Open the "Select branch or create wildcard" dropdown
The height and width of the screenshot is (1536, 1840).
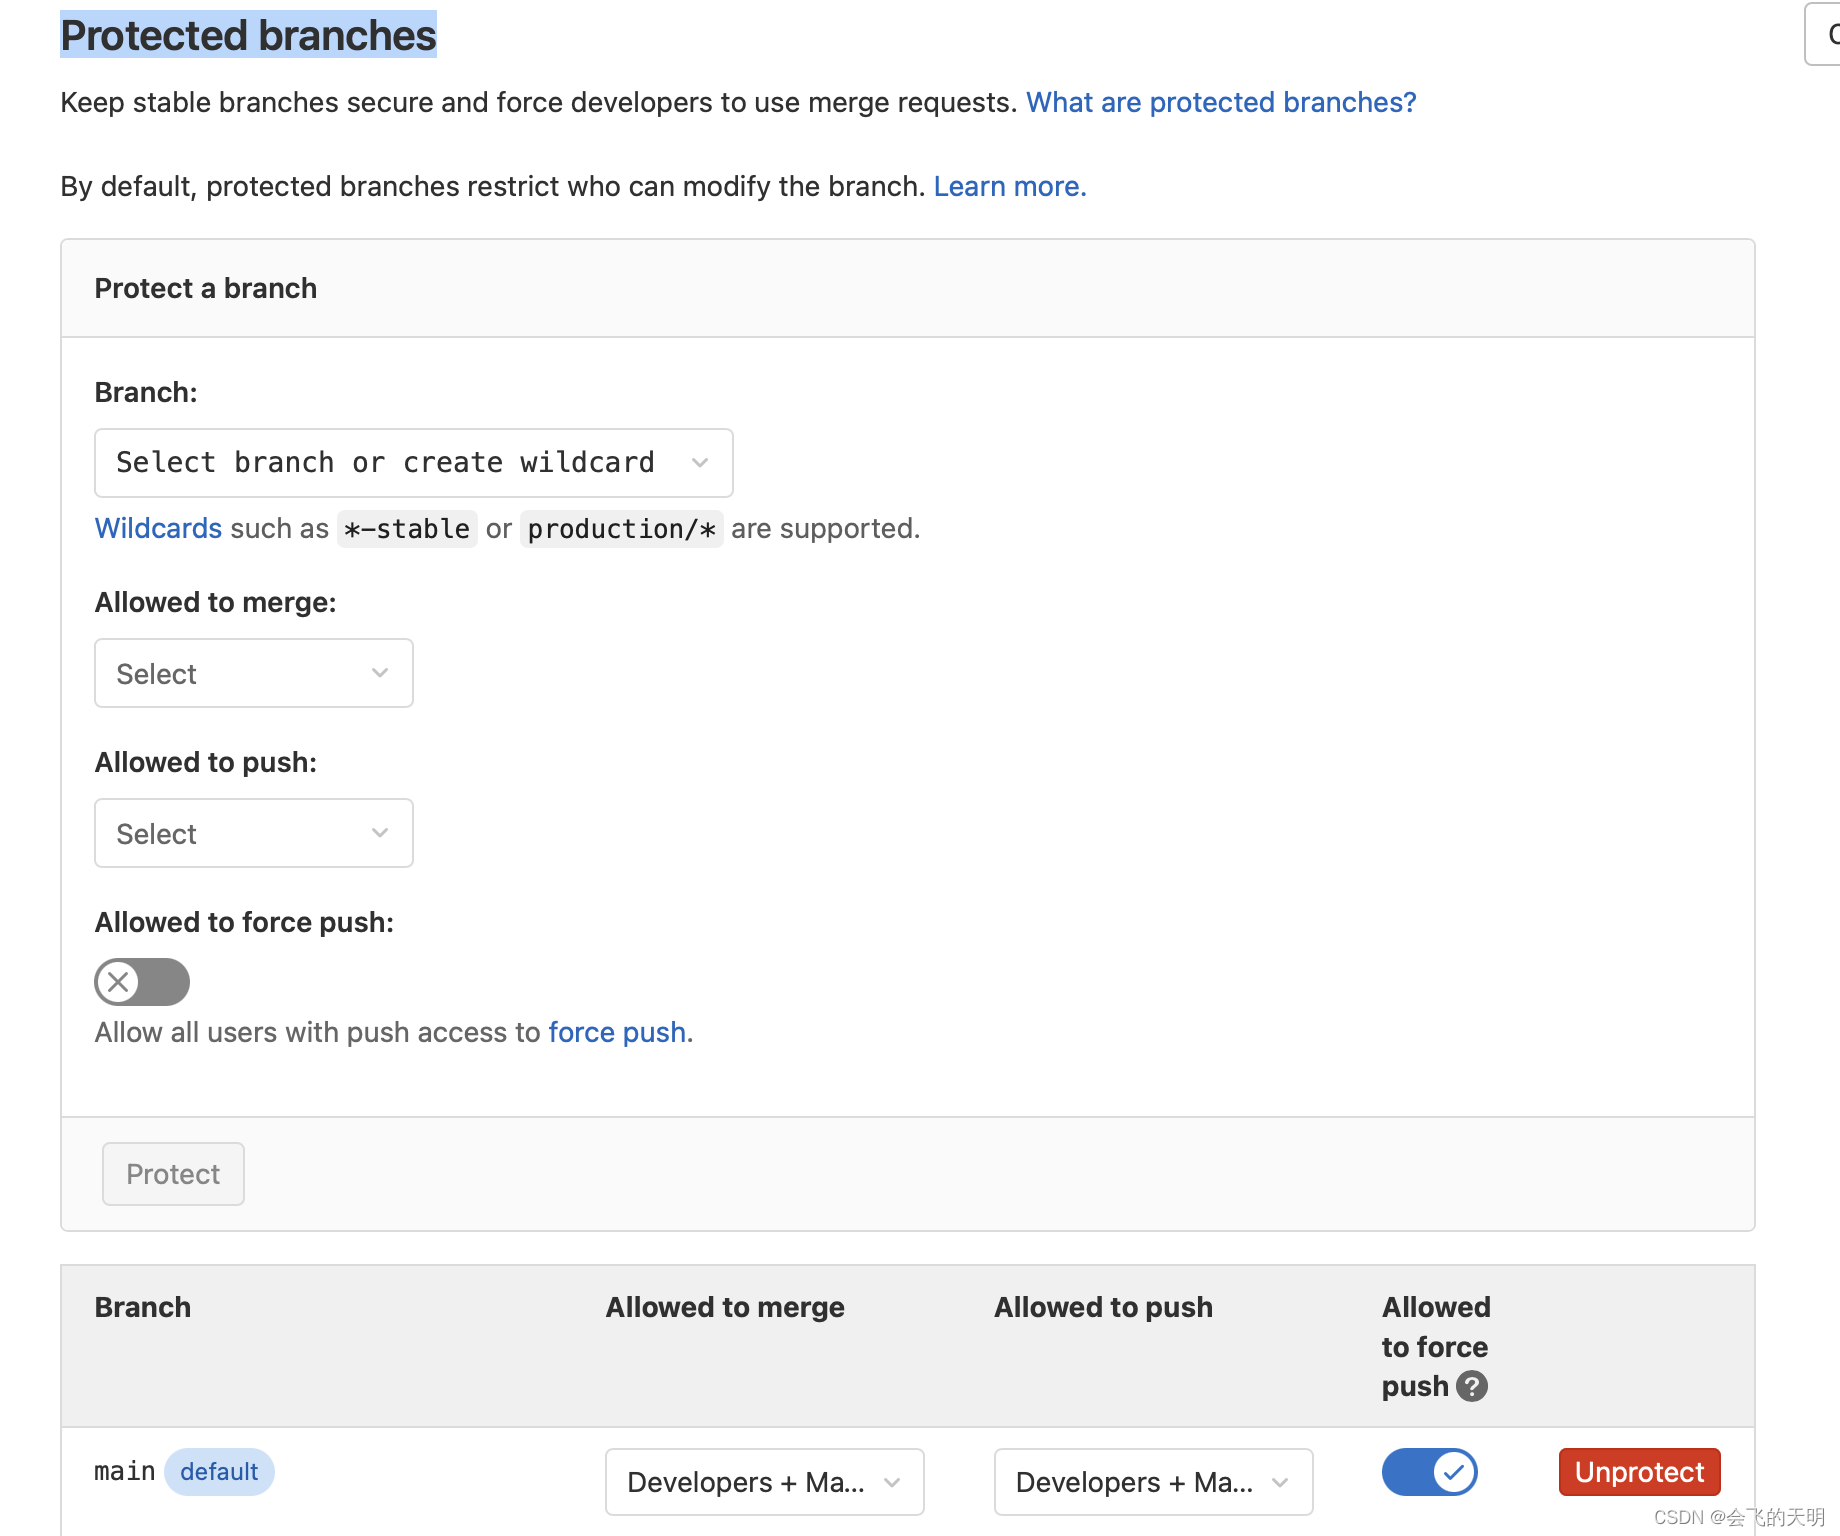click(412, 462)
